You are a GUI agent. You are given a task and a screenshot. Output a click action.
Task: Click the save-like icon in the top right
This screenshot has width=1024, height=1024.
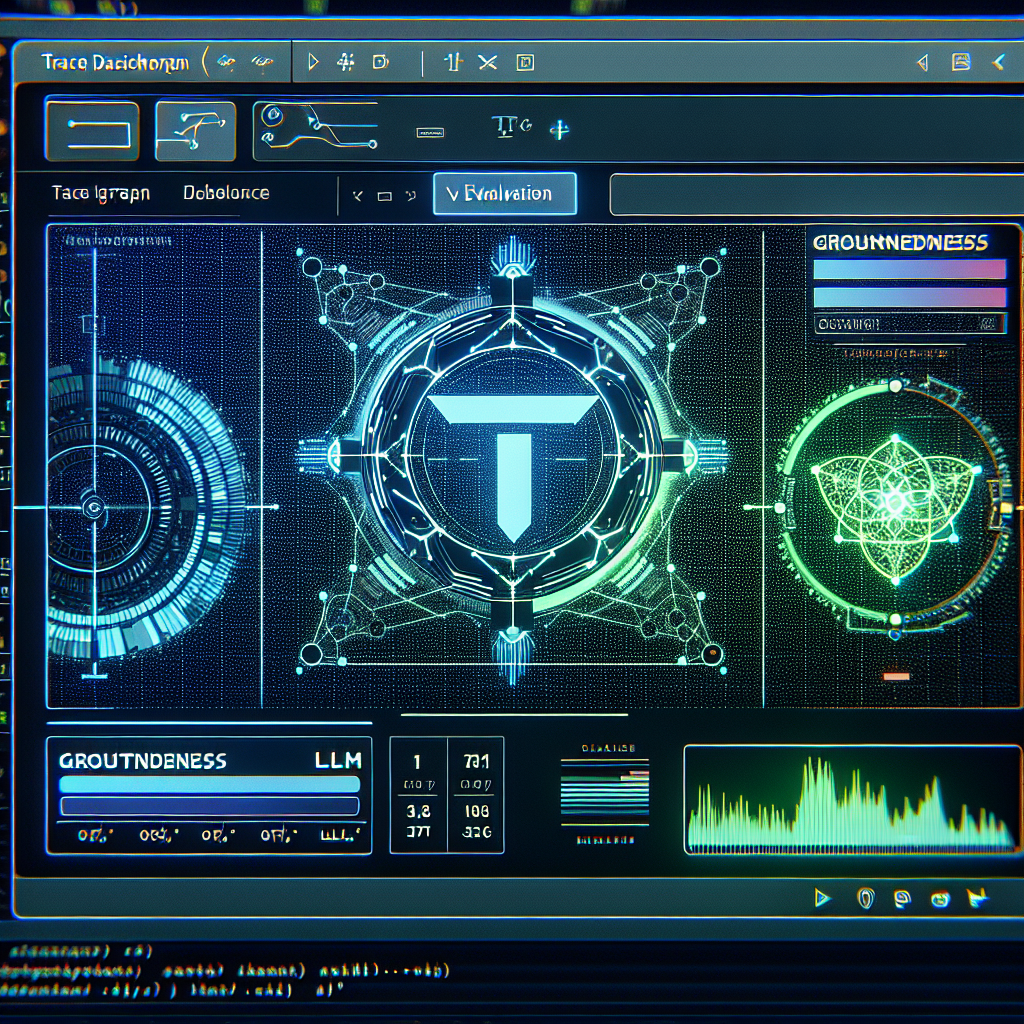click(960, 63)
